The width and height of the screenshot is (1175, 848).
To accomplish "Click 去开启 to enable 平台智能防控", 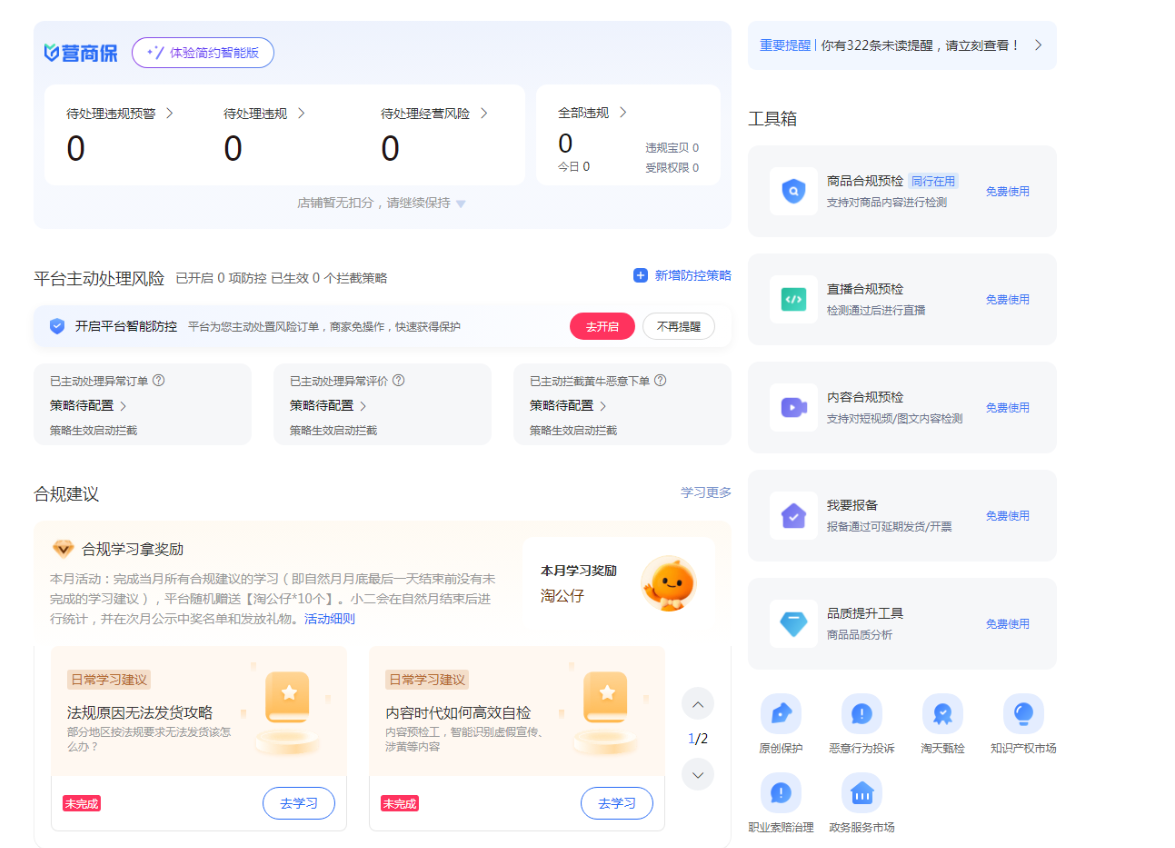I will [x=602, y=327].
